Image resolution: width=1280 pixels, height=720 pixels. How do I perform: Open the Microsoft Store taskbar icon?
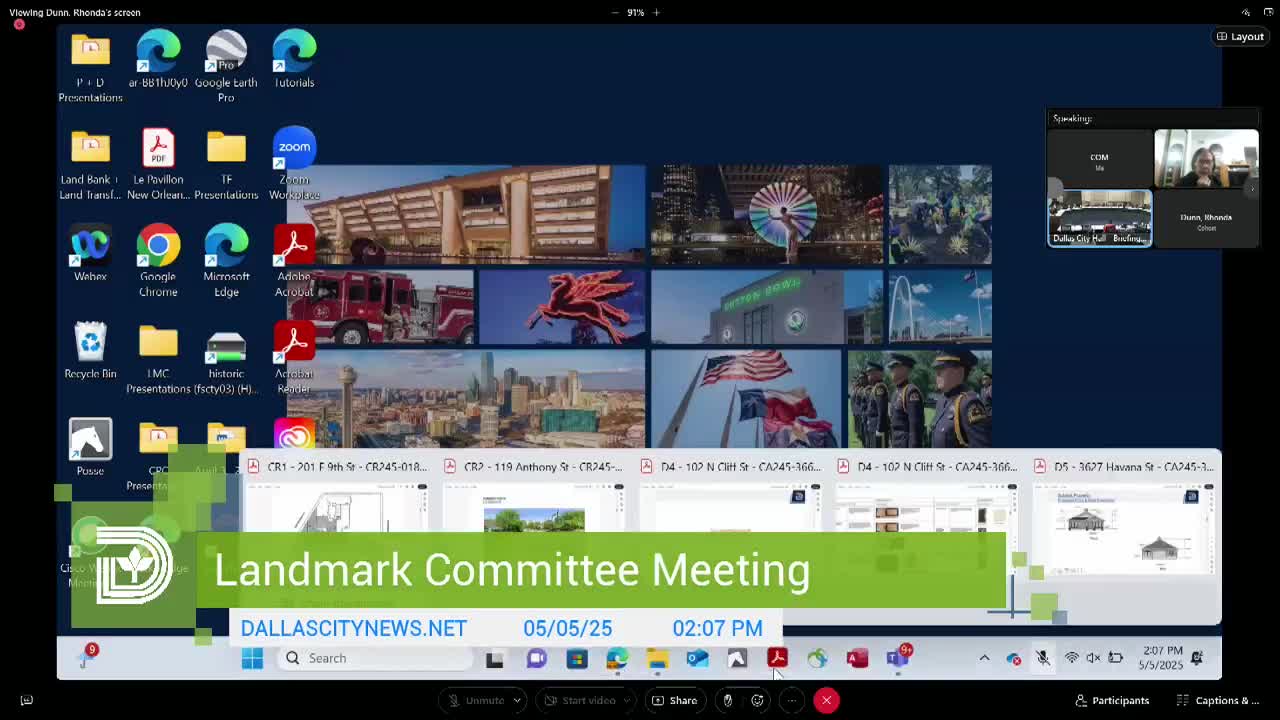coord(577,658)
